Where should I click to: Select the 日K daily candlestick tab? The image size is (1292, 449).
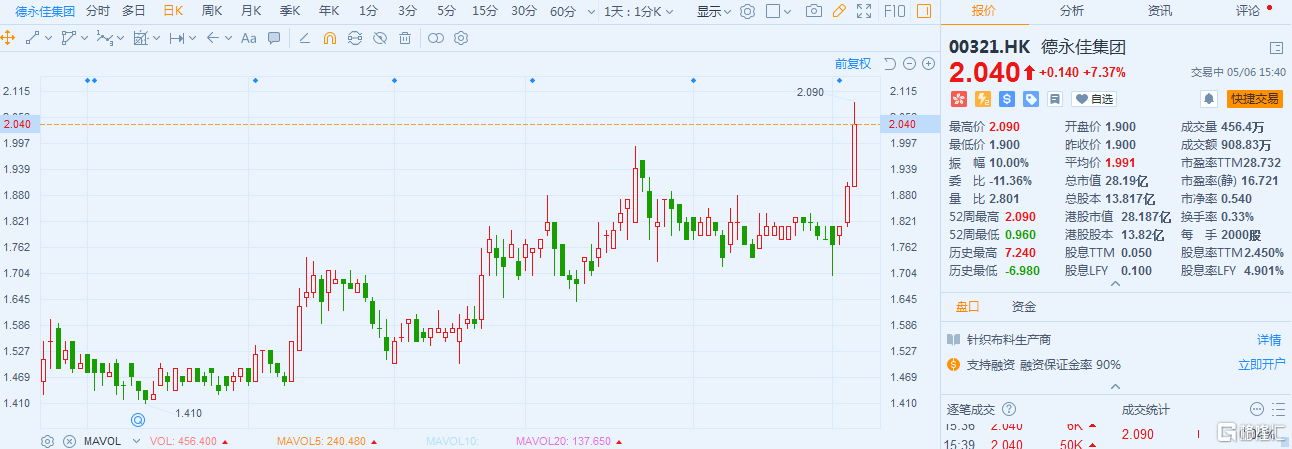(x=173, y=12)
